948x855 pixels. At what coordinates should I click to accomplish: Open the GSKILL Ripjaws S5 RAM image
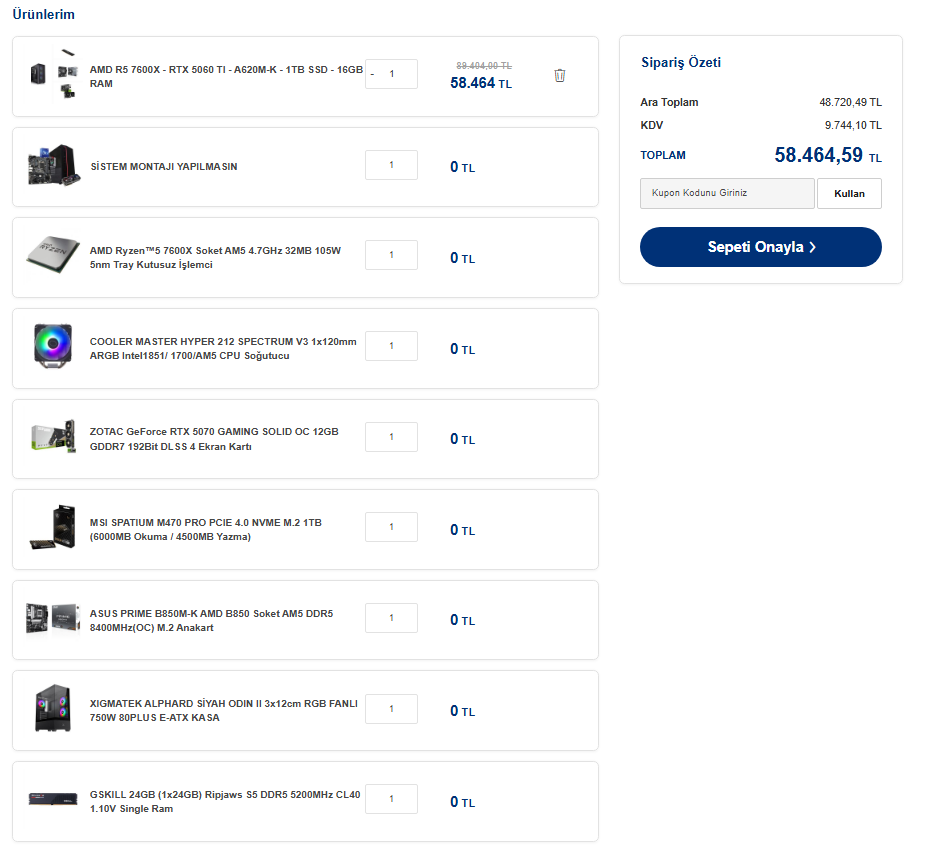coord(53,799)
